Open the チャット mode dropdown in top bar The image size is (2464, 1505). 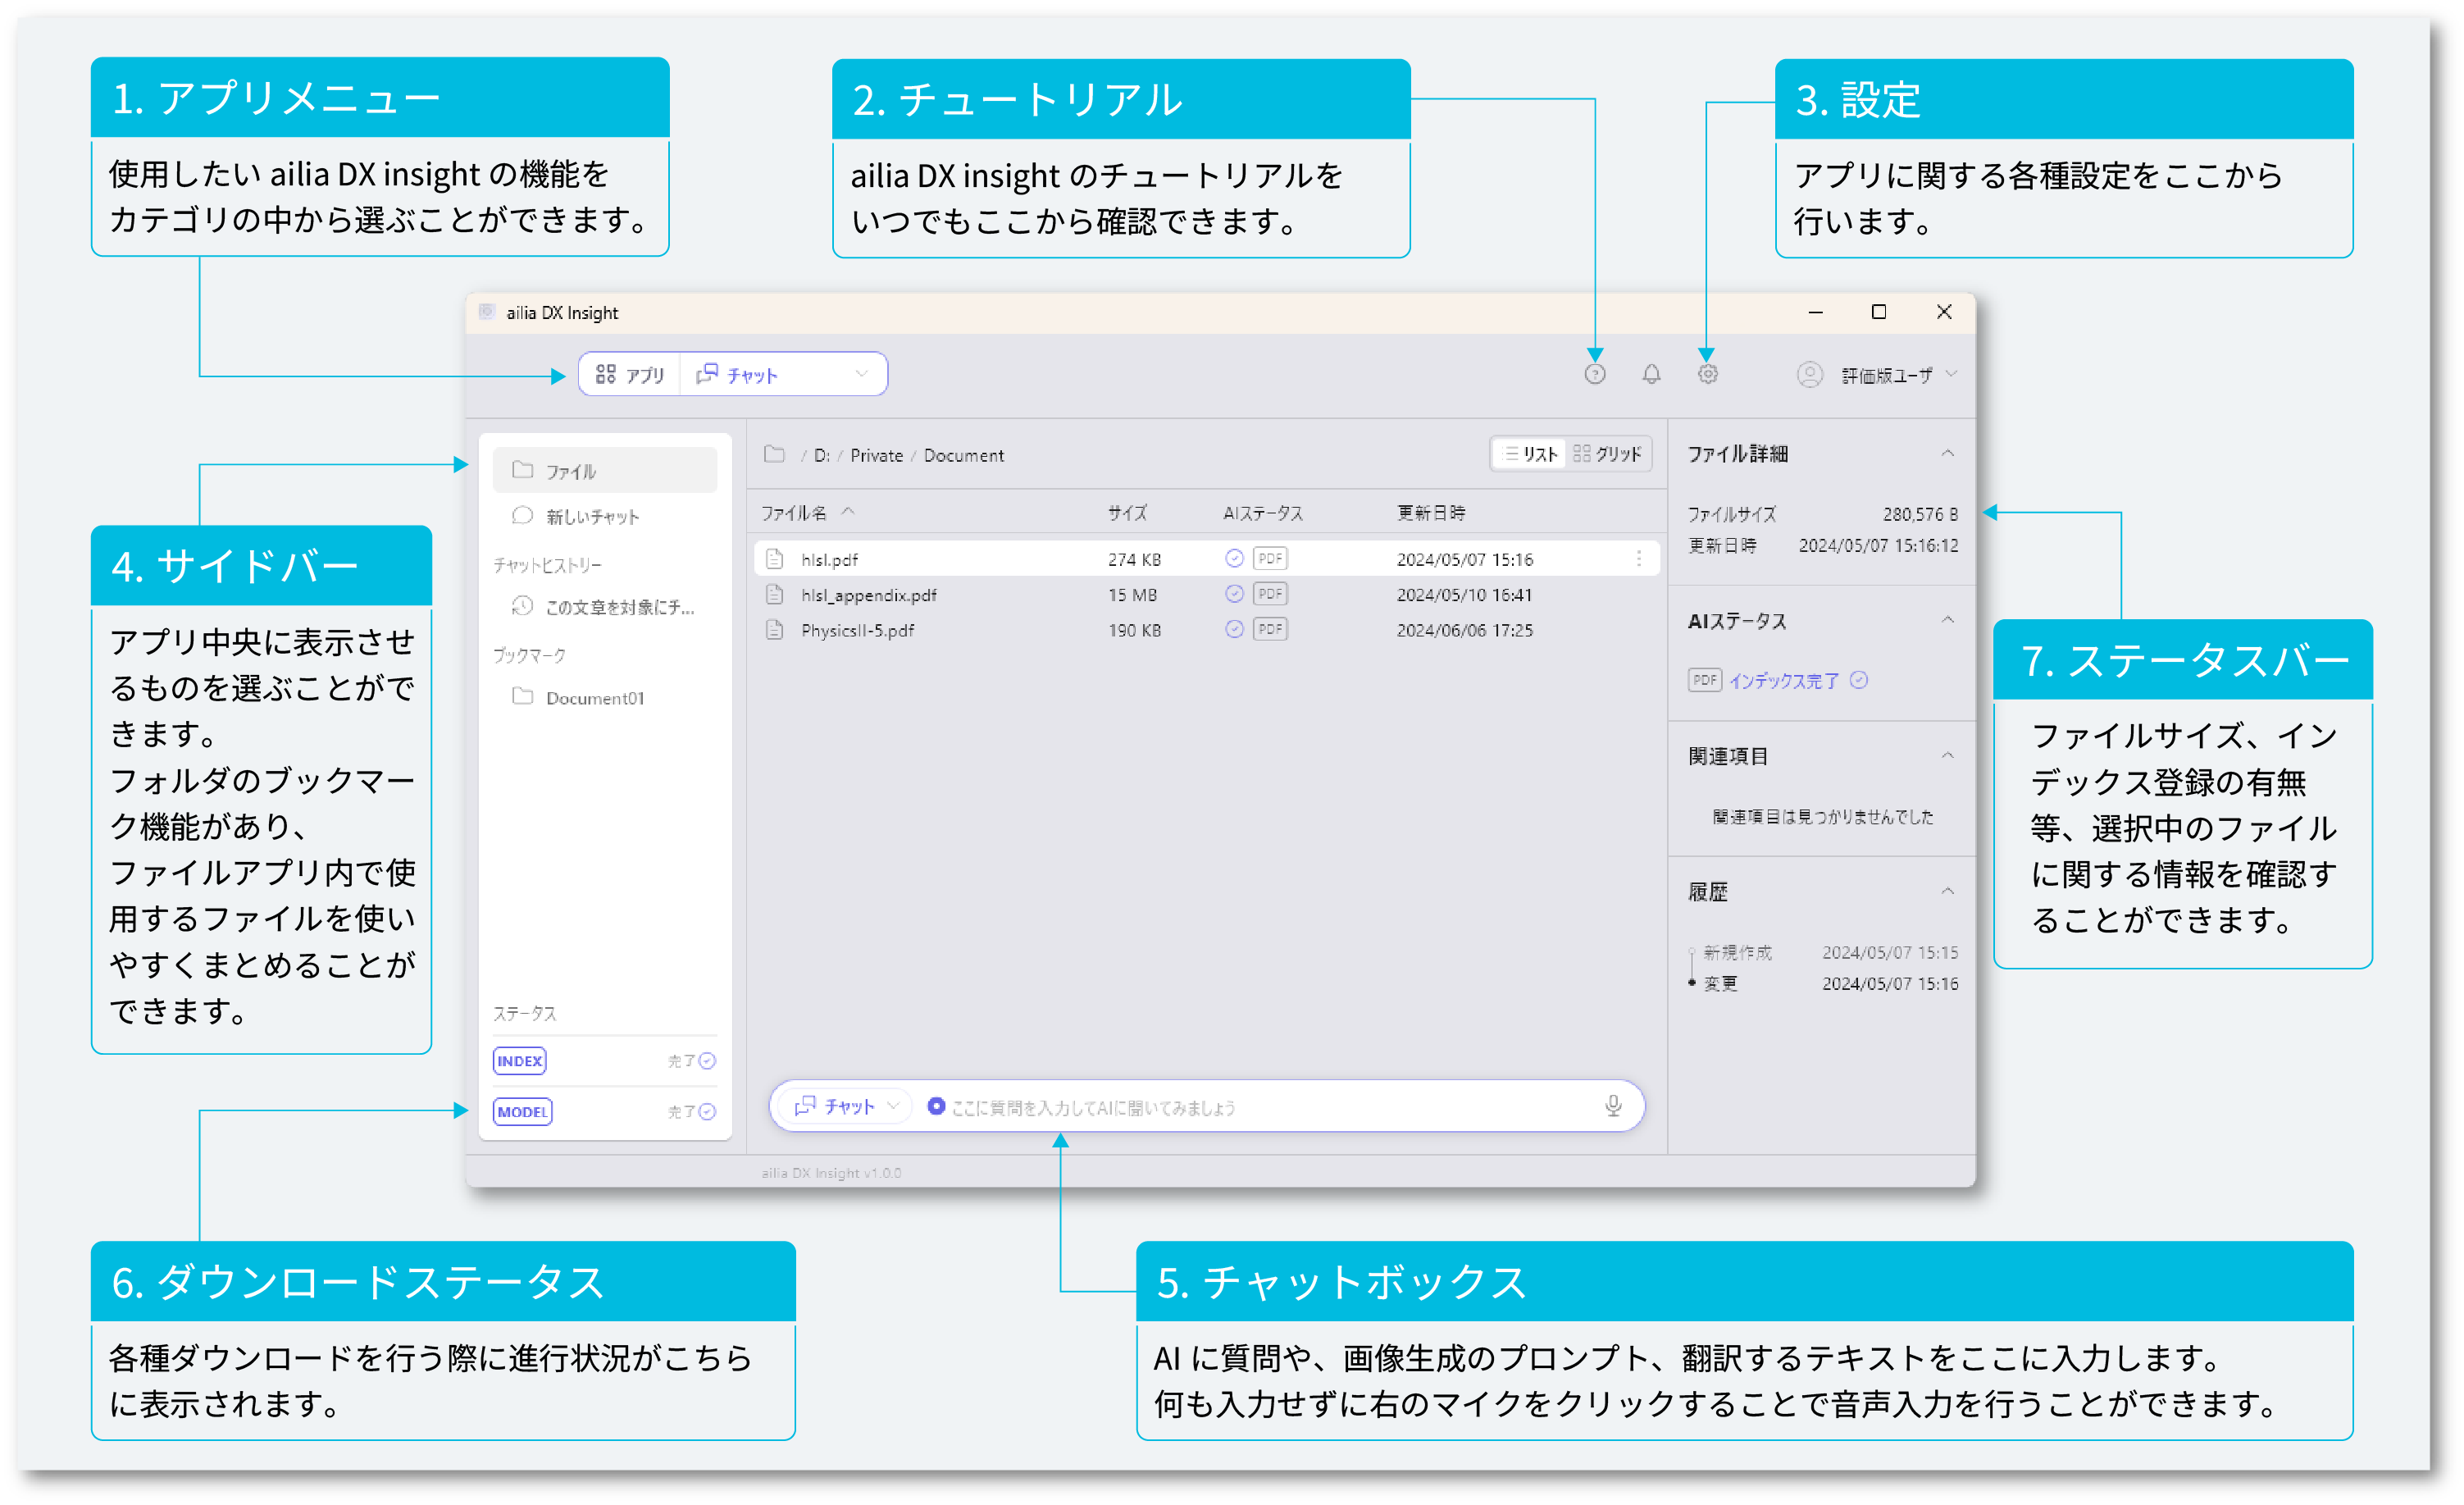point(783,375)
